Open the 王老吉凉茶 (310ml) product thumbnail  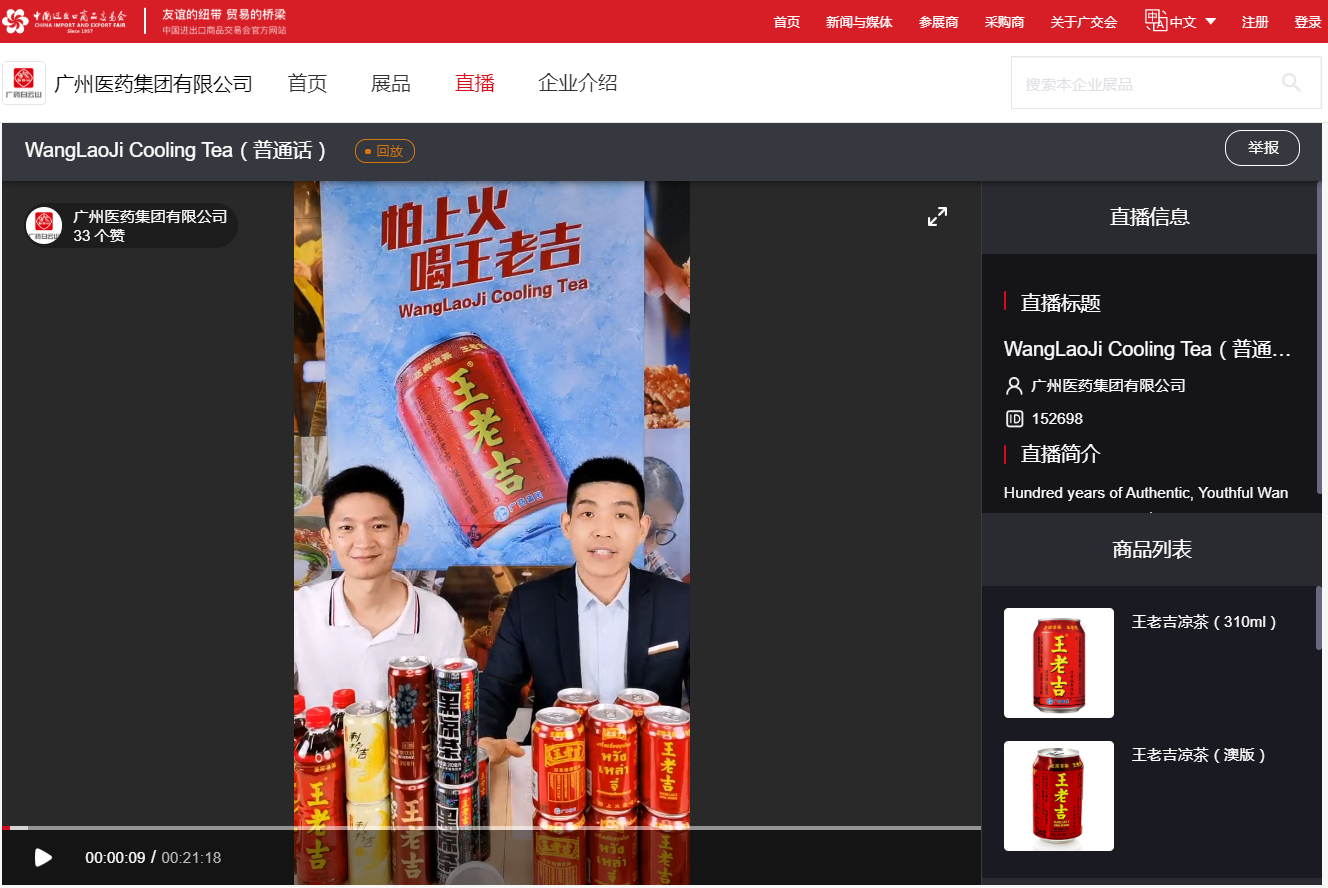[x=1058, y=663]
